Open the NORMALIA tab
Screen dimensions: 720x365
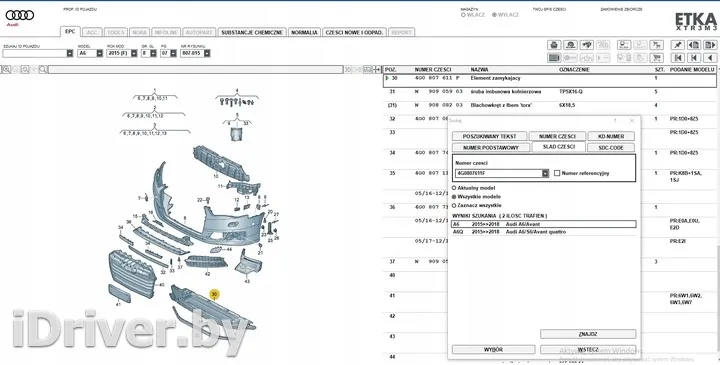(x=304, y=33)
